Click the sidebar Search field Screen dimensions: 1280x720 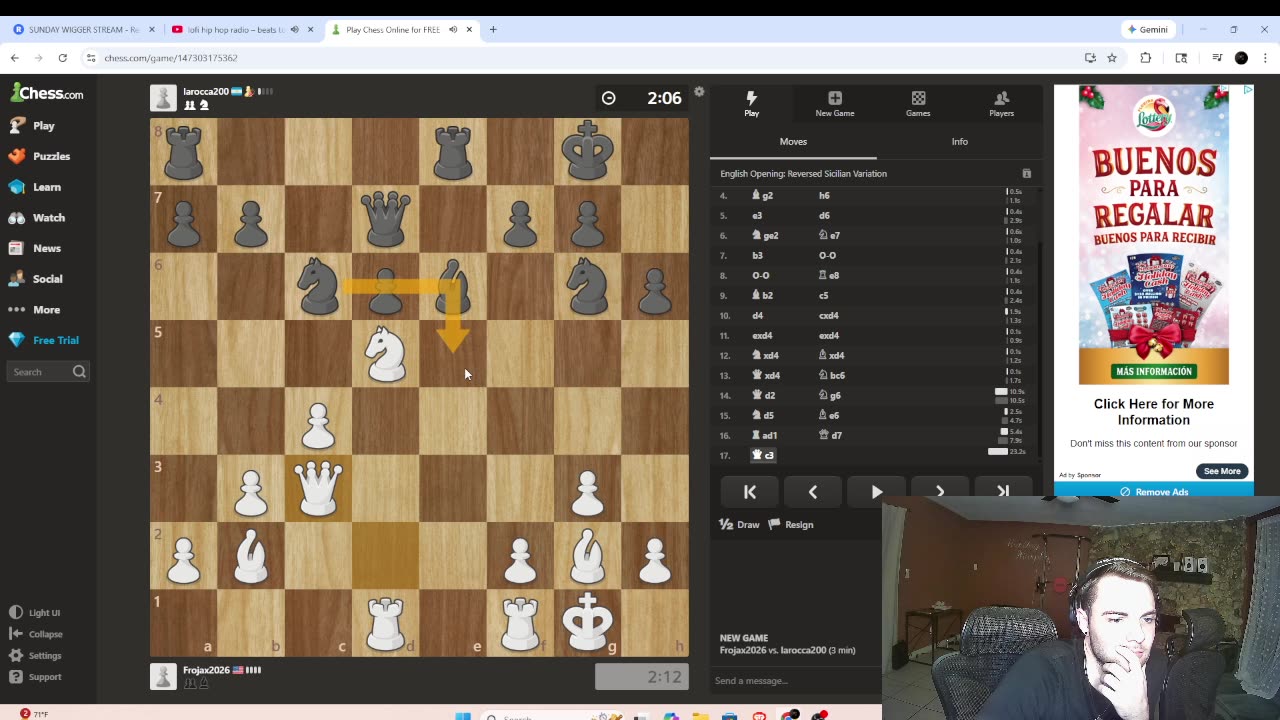point(48,372)
